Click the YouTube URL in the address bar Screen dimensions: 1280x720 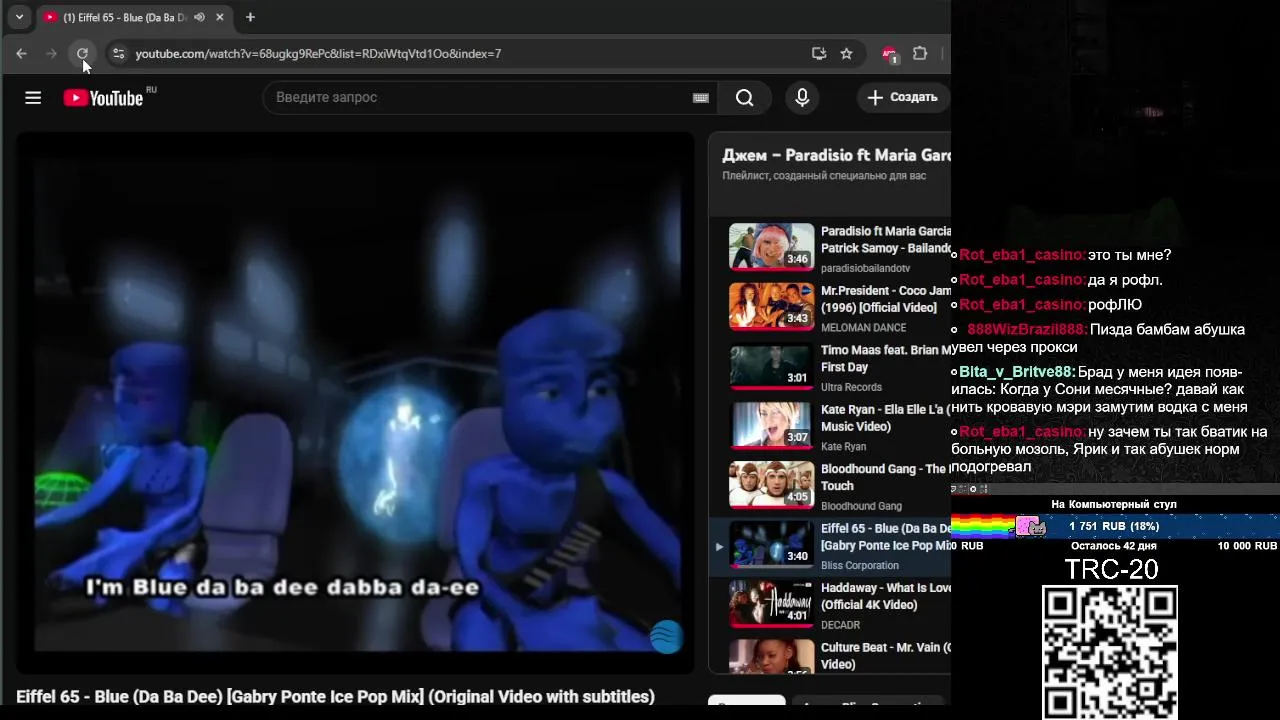(318, 54)
